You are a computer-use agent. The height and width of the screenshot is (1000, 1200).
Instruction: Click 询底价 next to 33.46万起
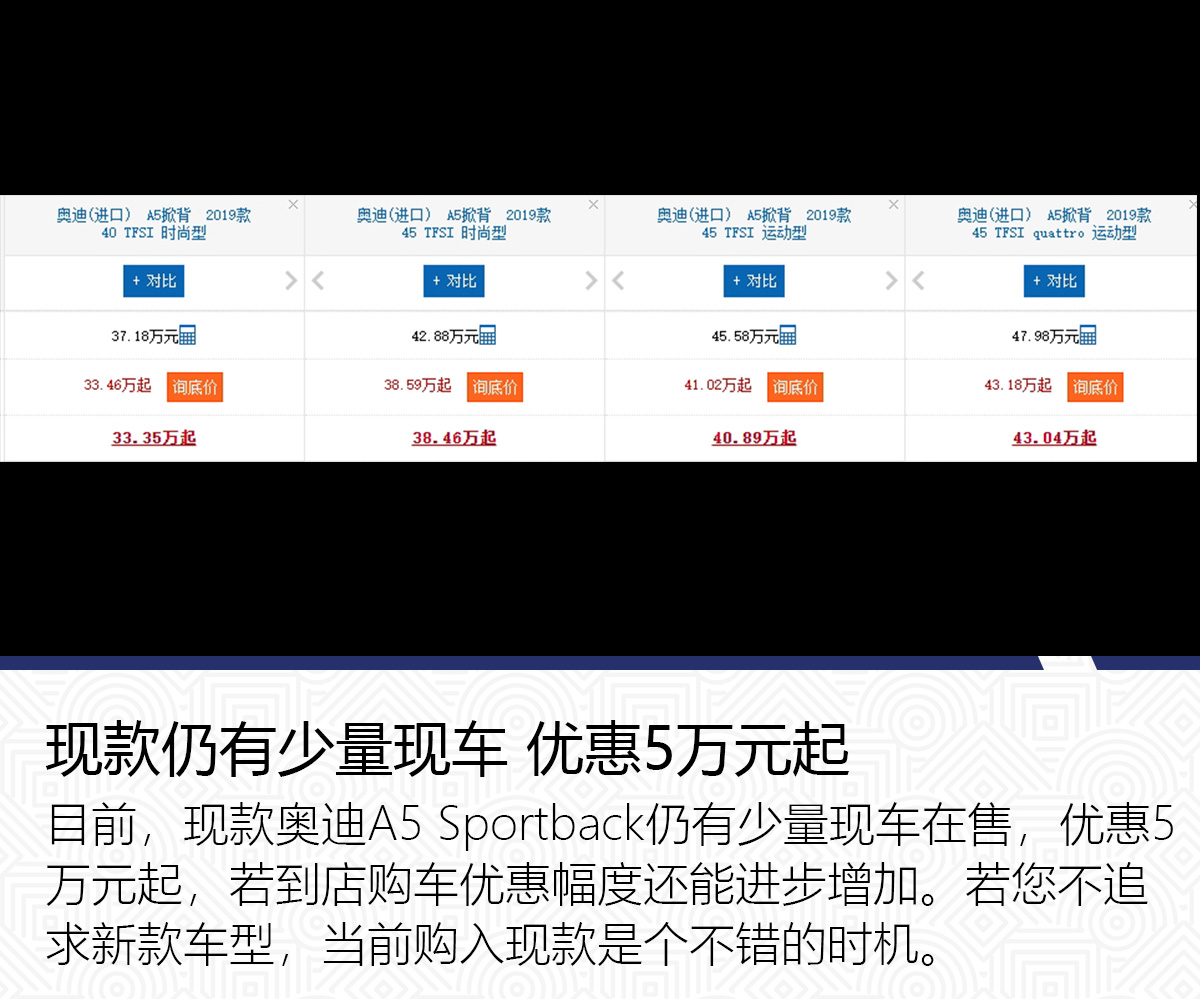pyautogui.click(x=195, y=387)
